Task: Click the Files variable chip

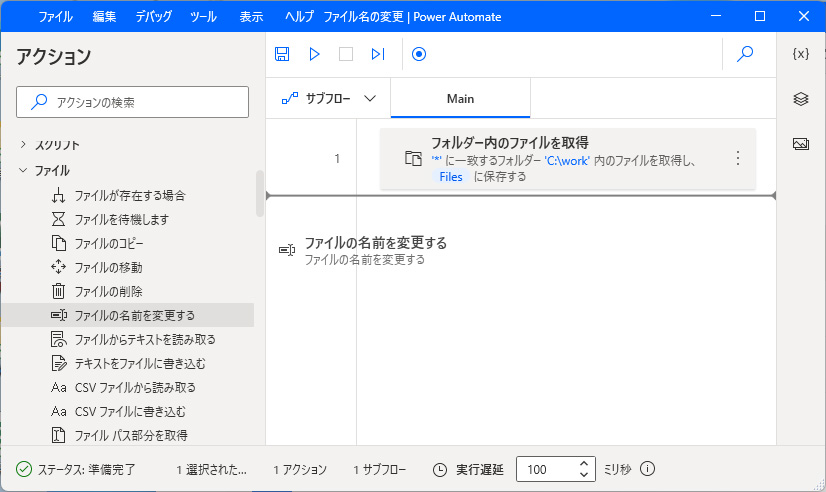Action: (451, 177)
